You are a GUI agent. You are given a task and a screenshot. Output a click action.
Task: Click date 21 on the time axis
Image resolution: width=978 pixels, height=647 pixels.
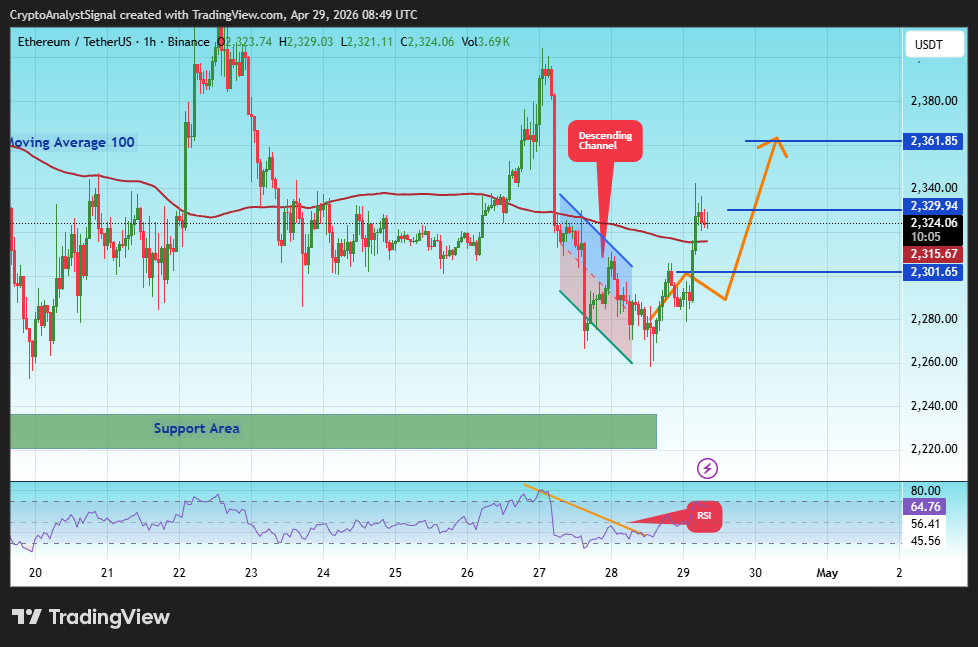107,573
